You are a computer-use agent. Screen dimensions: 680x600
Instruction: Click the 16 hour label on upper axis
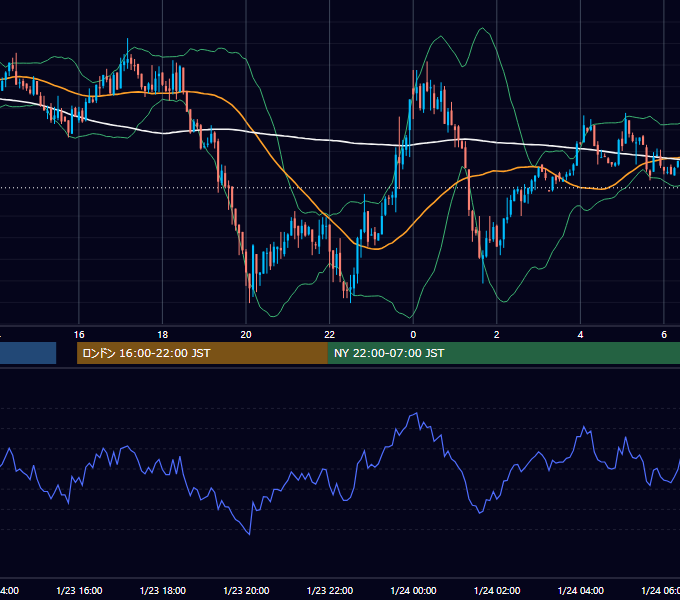[x=79, y=335]
